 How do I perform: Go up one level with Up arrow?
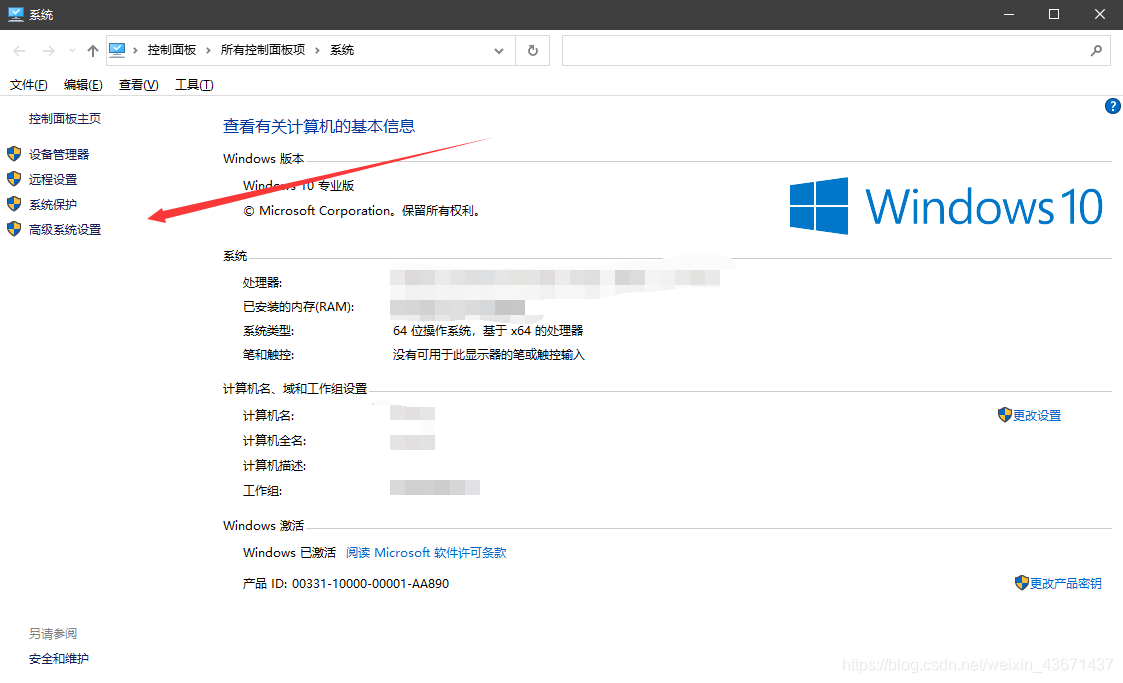(92, 51)
